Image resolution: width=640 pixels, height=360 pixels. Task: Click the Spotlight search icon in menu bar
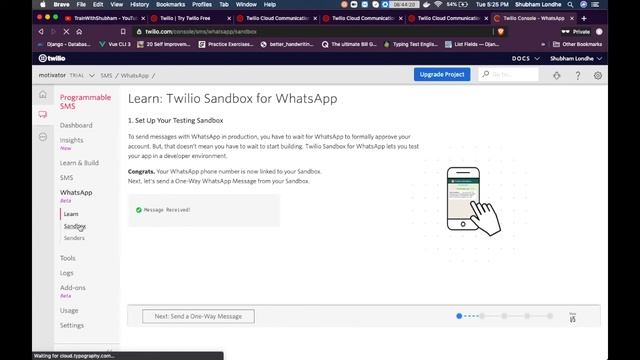tap(570, 4)
